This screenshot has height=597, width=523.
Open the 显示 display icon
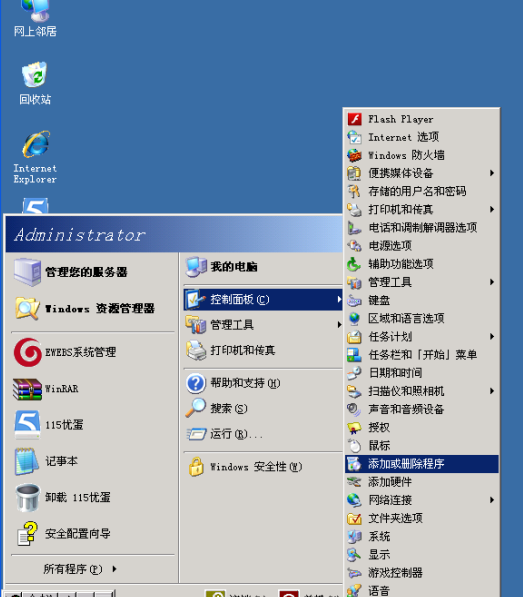354,554
